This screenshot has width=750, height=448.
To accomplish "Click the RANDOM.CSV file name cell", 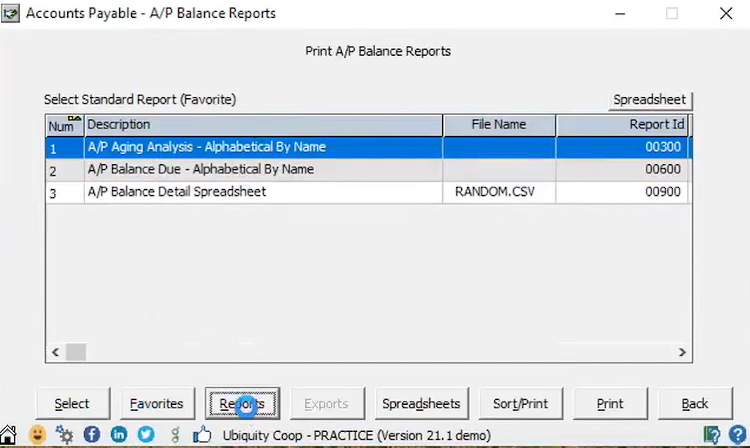I will click(x=499, y=192).
